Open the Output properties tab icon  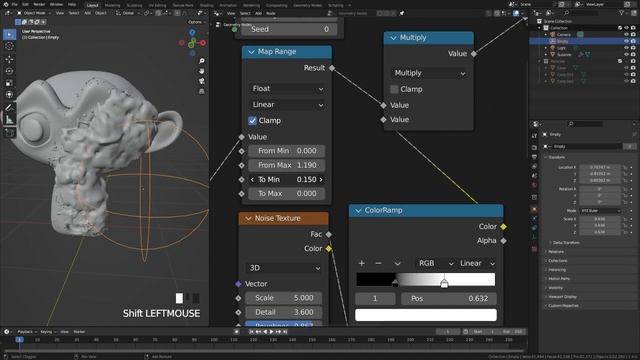pos(534,157)
